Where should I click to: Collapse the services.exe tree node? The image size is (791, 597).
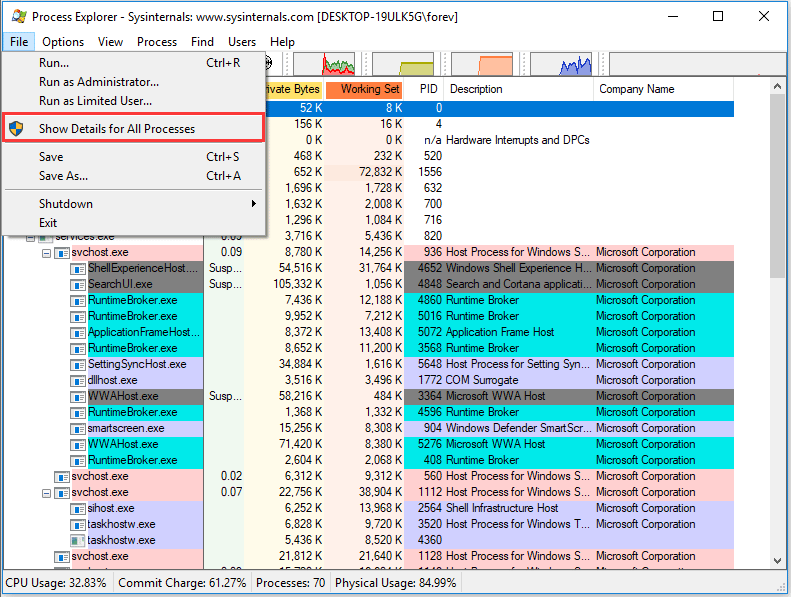point(30,237)
